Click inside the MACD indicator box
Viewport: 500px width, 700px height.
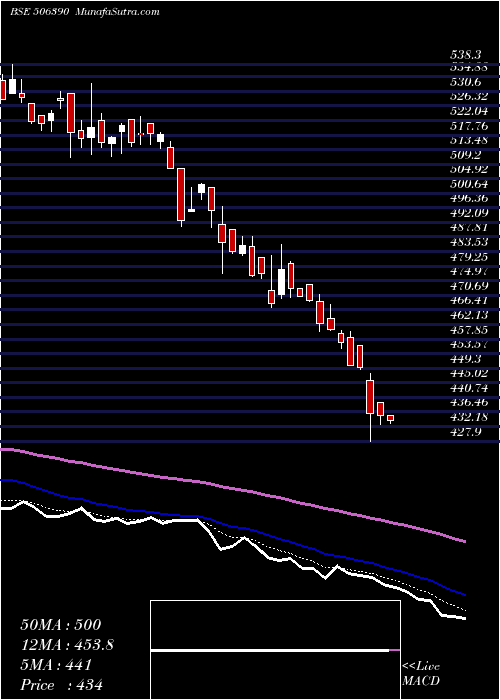pyautogui.click(x=275, y=650)
